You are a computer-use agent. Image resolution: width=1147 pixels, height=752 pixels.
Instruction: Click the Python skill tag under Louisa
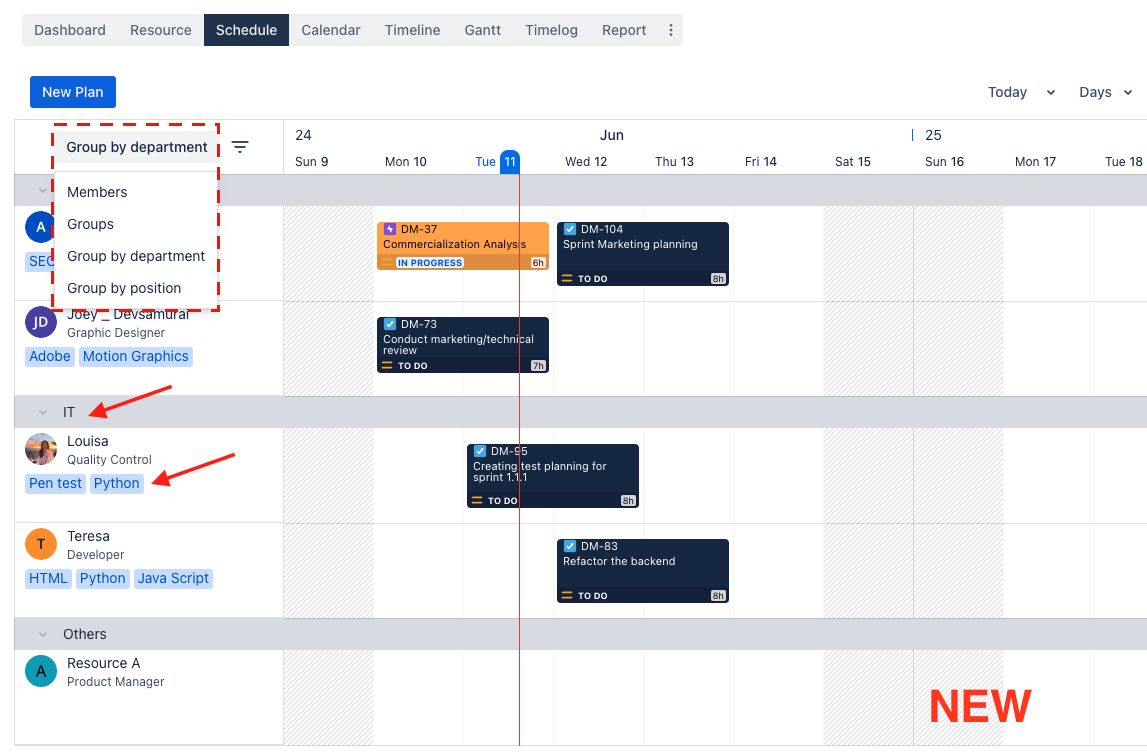coord(117,483)
